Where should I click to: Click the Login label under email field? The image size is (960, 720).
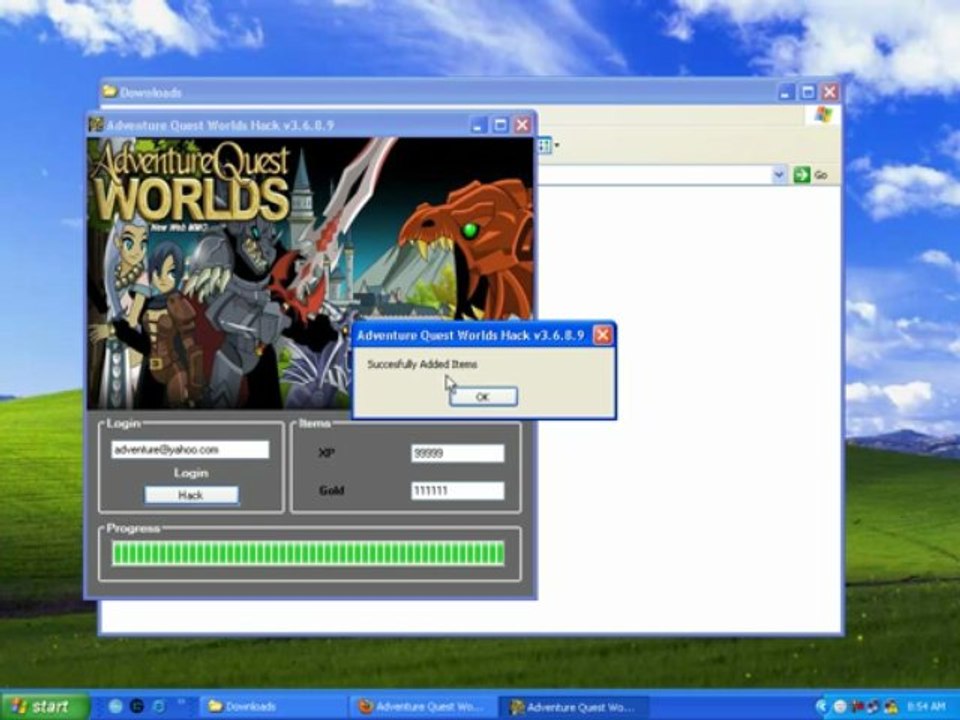pos(191,473)
